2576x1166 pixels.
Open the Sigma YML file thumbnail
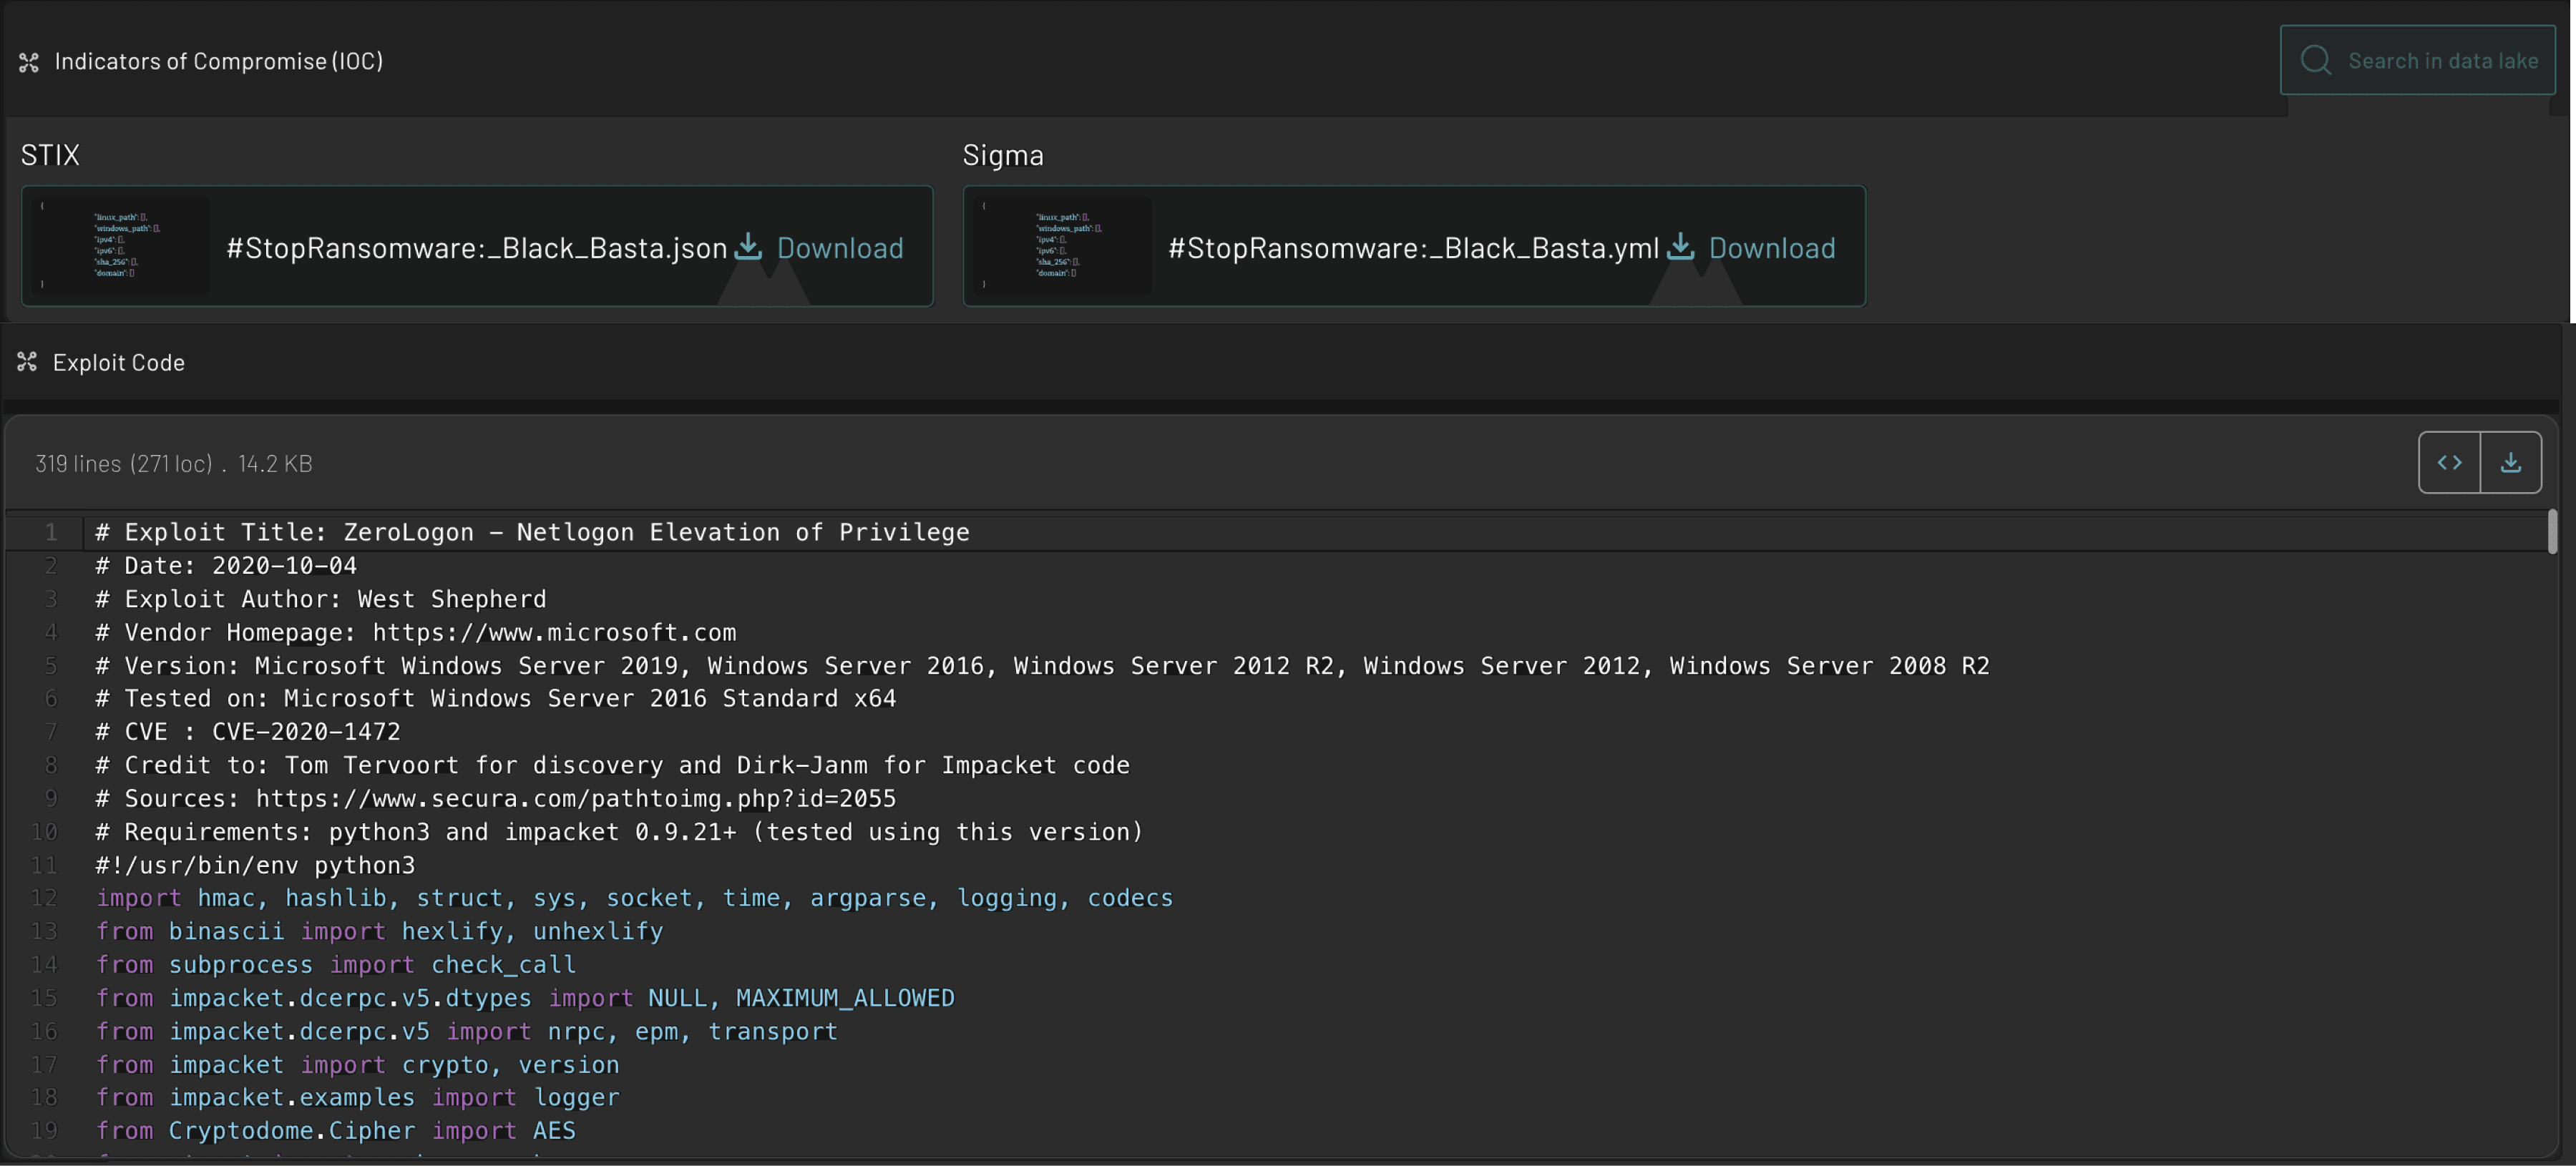pyautogui.click(x=1063, y=246)
